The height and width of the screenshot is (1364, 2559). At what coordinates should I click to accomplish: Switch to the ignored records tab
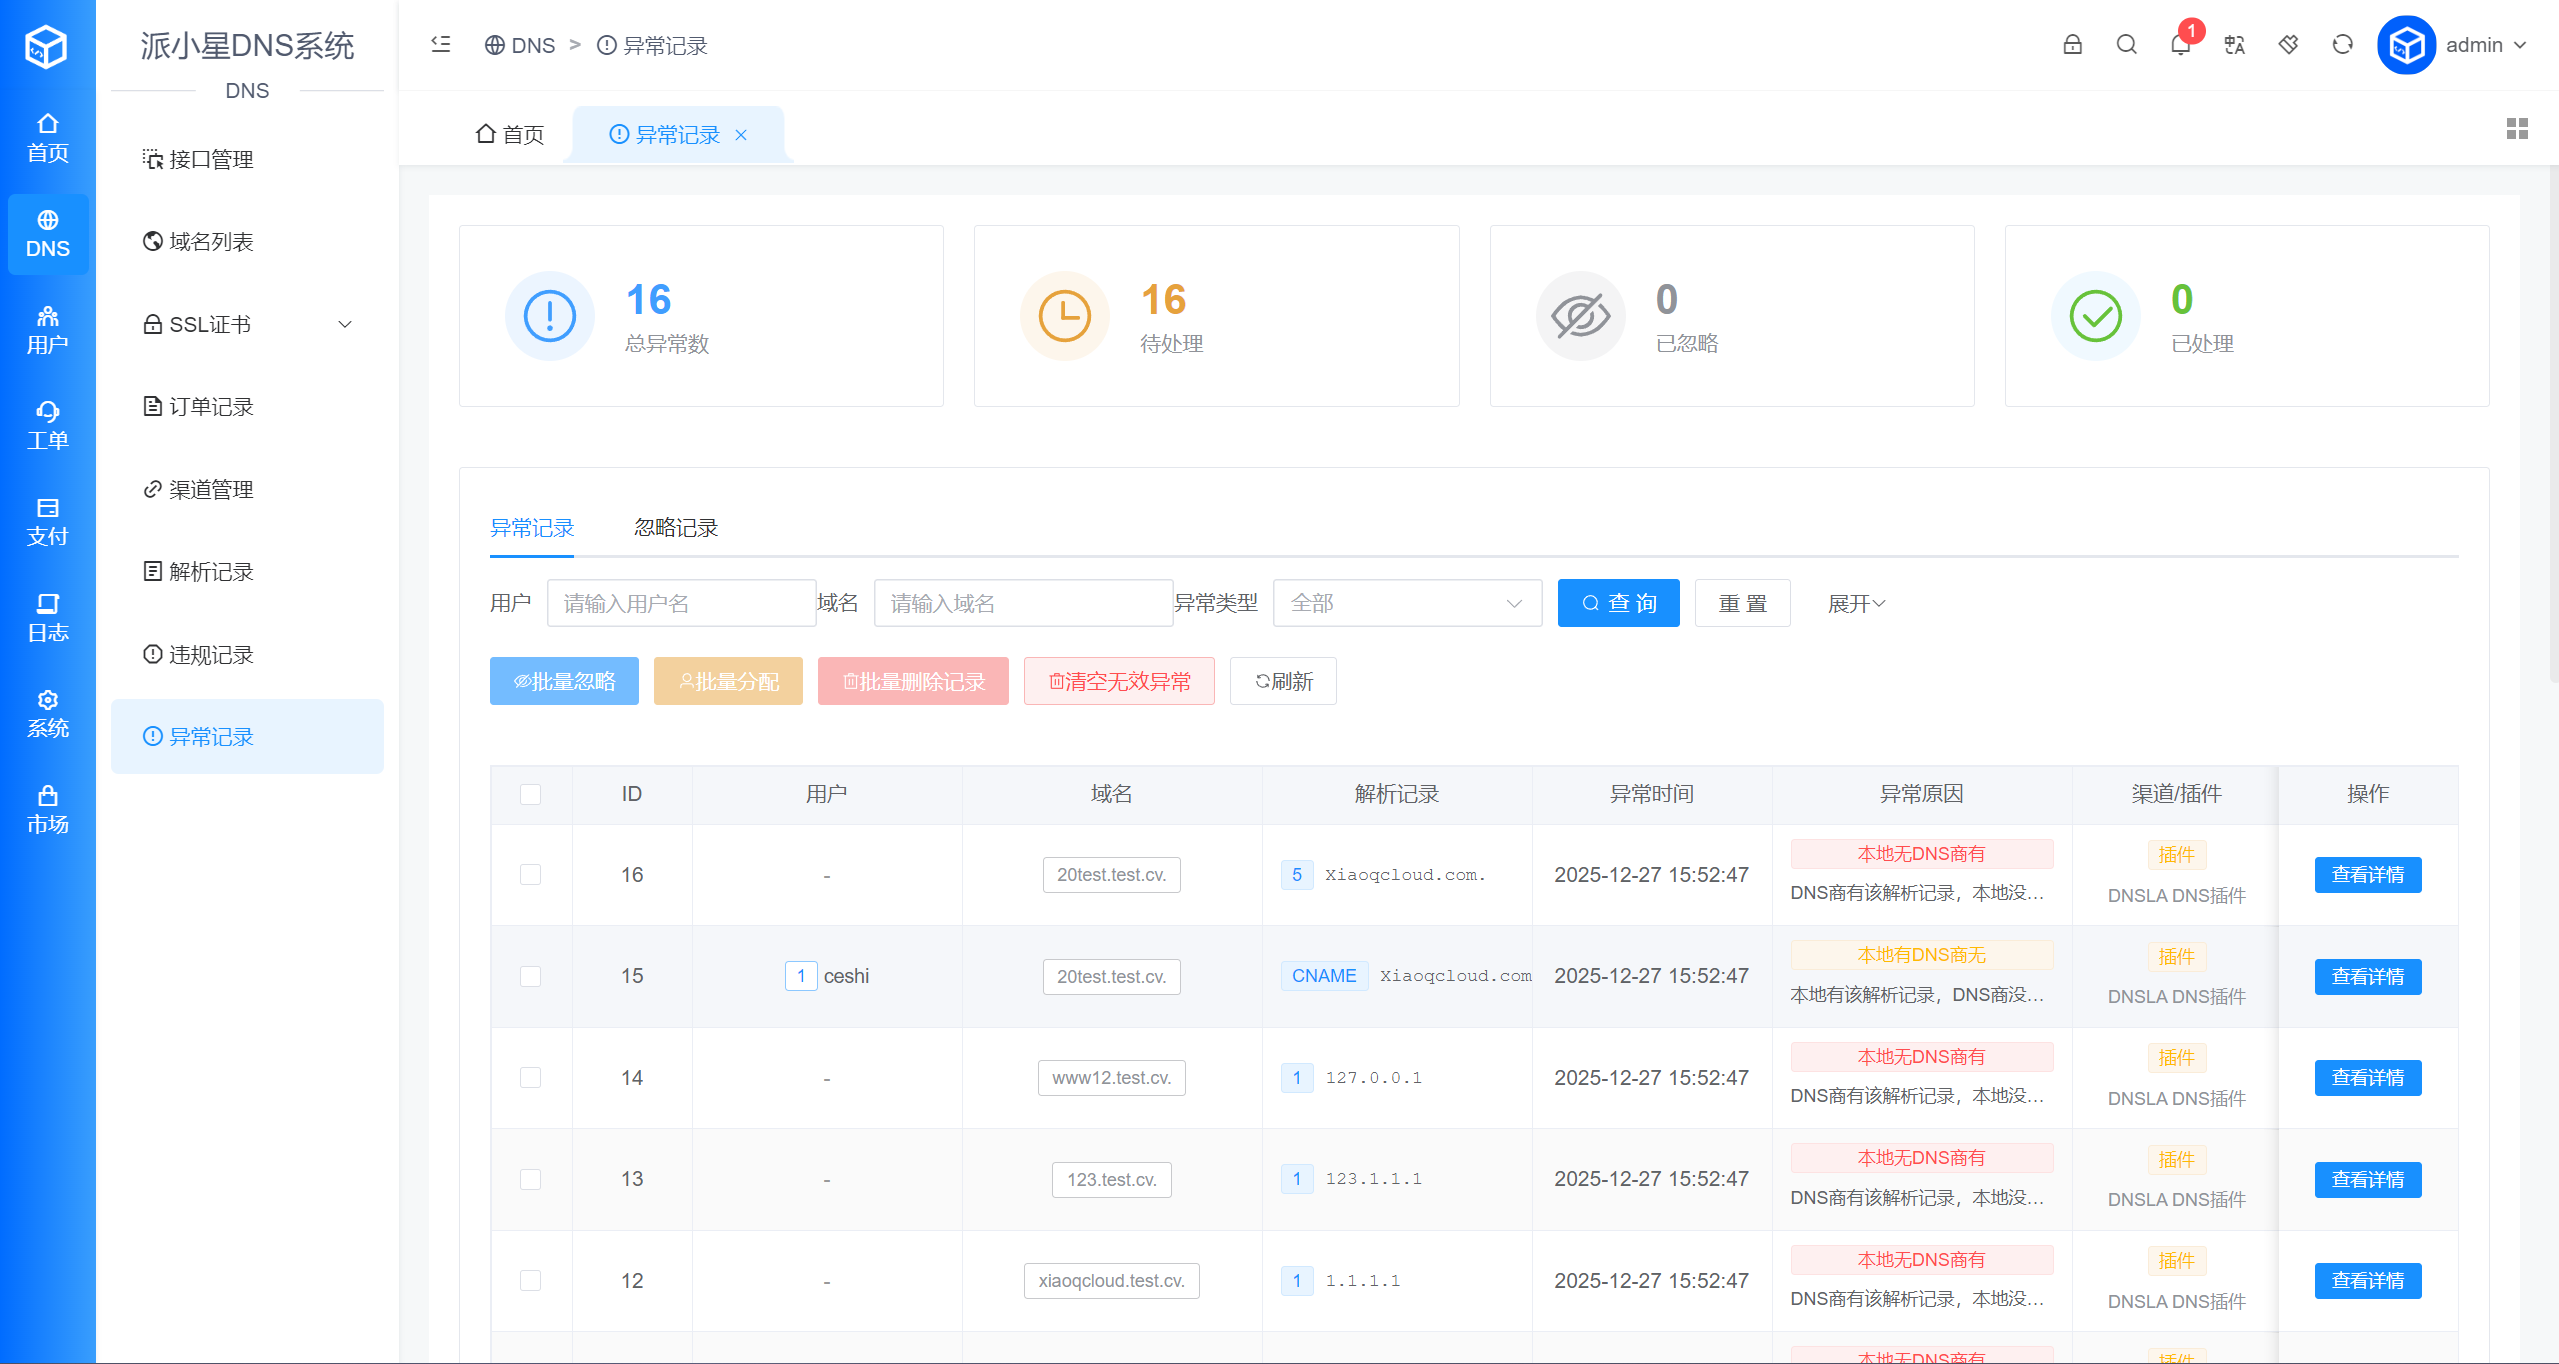click(676, 528)
